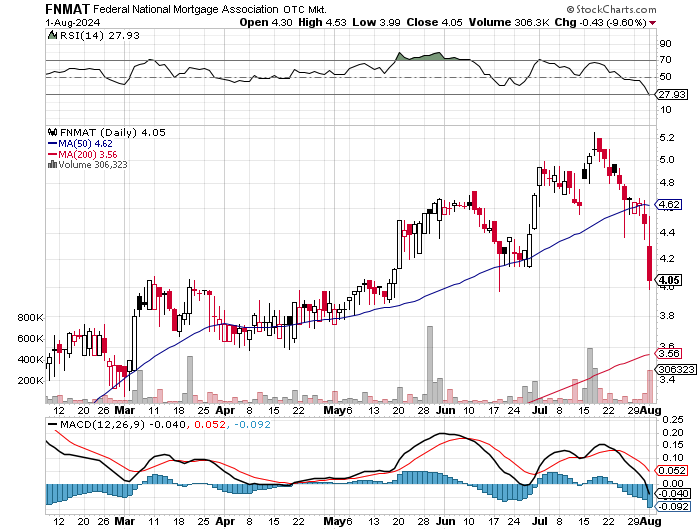
Task: Click Jun on the price chart date axis
Action: pyautogui.click(x=446, y=410)
